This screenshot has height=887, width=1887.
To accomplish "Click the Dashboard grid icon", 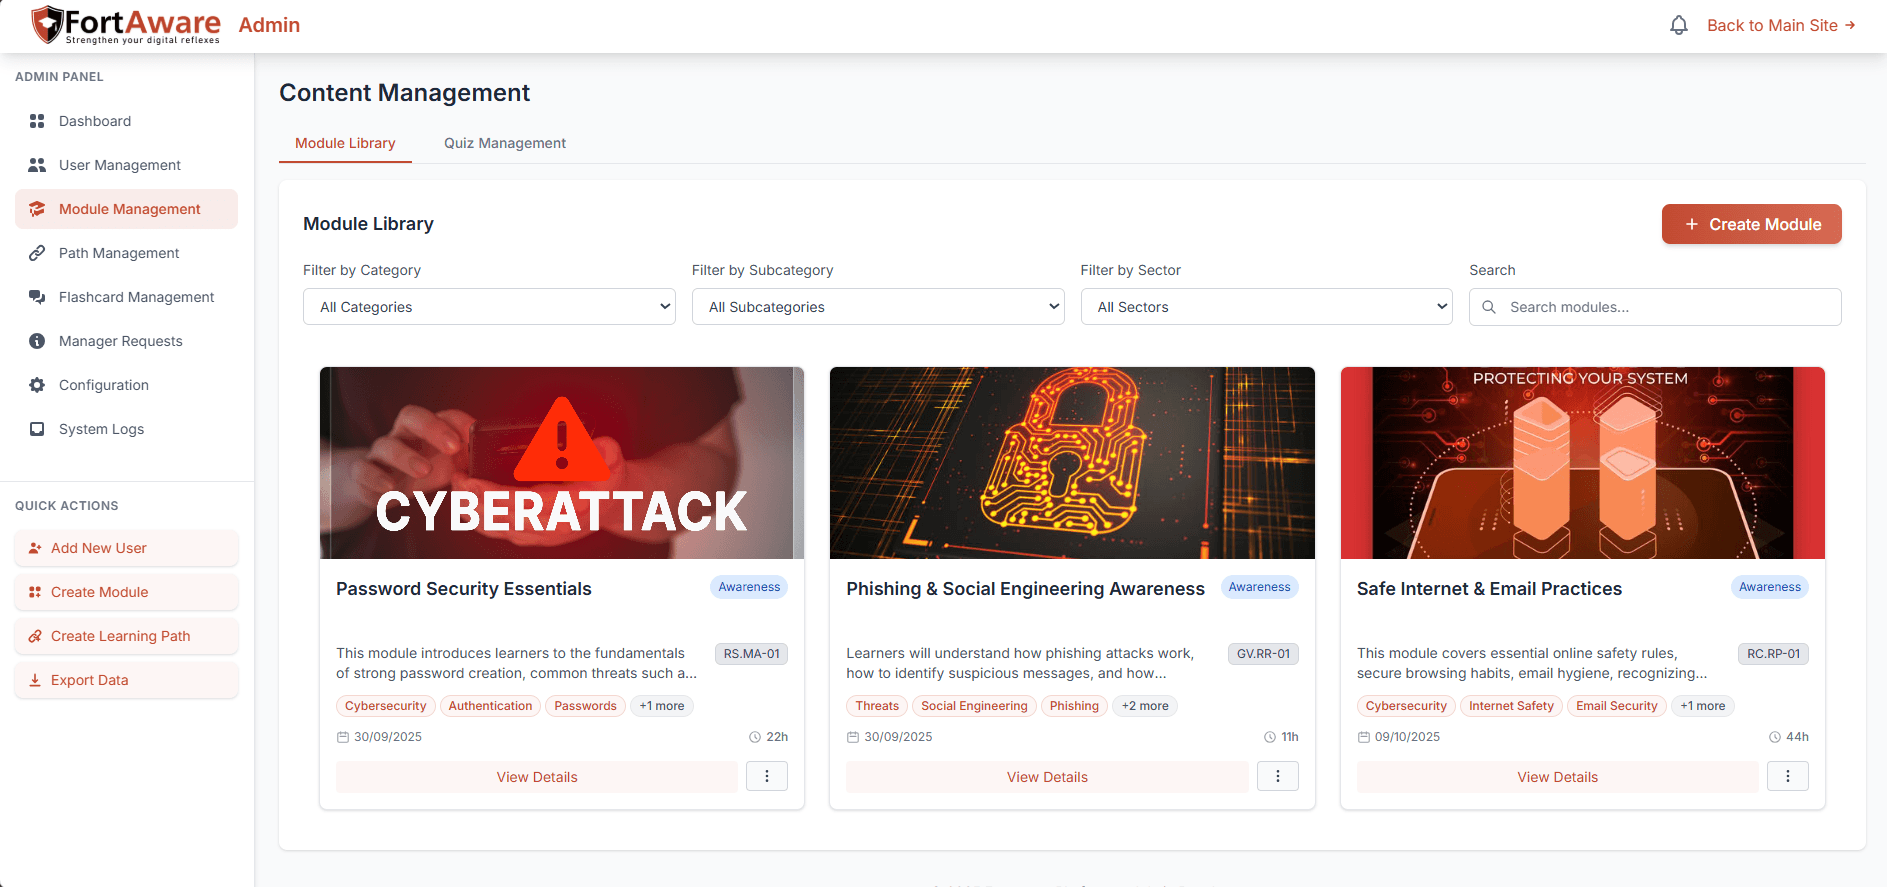I will pos(37,121).
